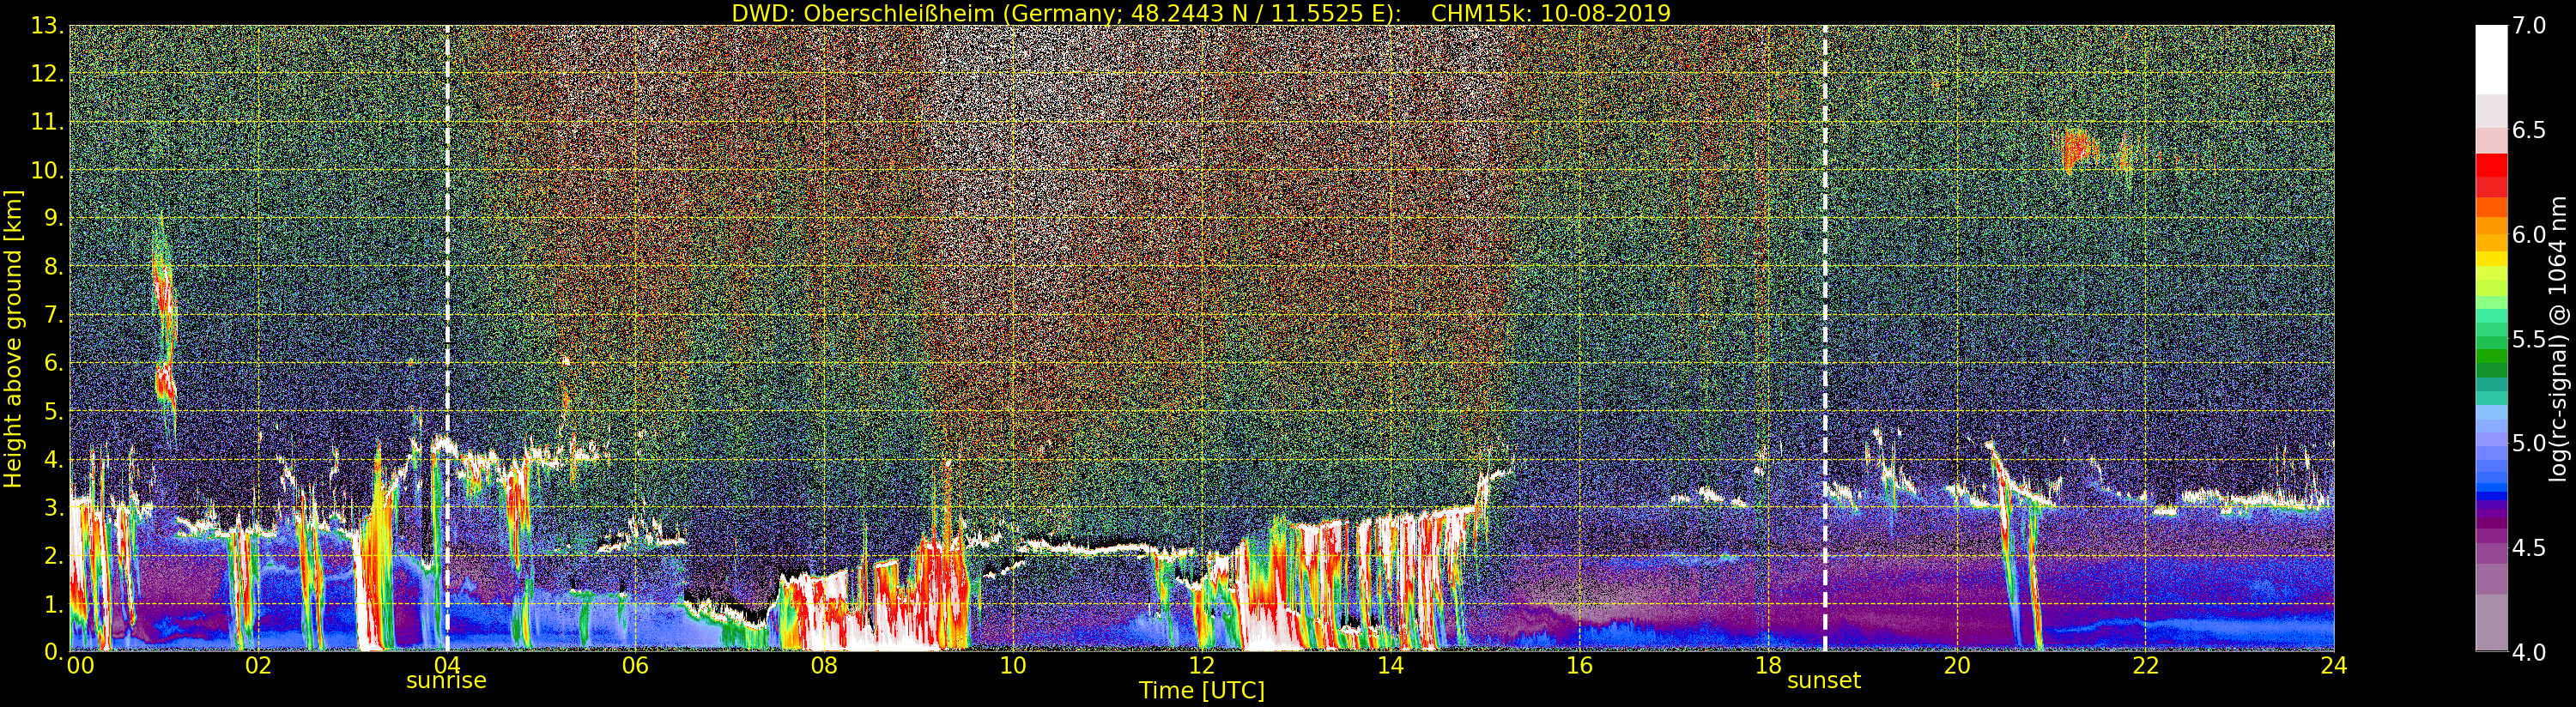2576x707 pixels.
Task: Click time axis tick label '12'
Action: 1202,665
